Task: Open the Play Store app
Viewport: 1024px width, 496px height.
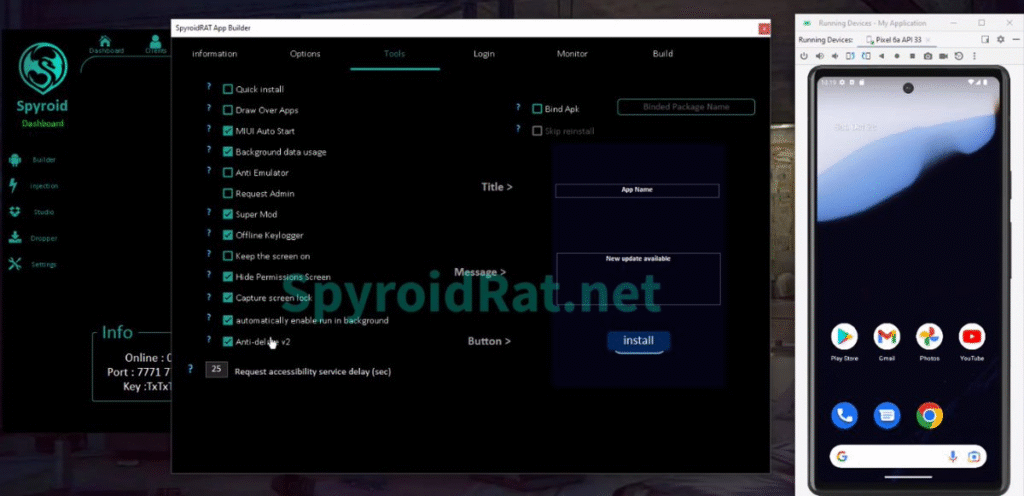Action: tap(845, 337)
